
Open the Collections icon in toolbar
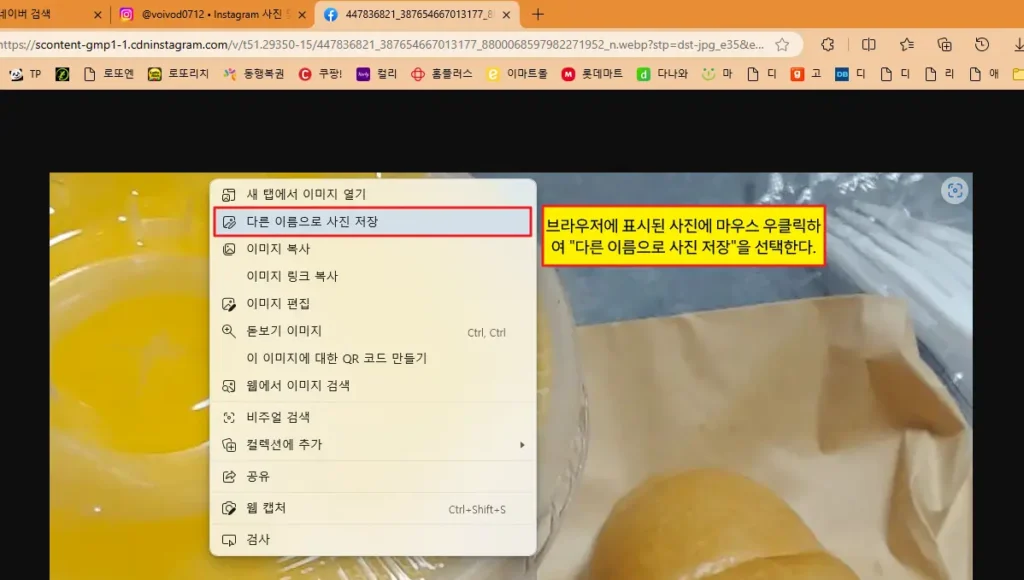point(944,45)
